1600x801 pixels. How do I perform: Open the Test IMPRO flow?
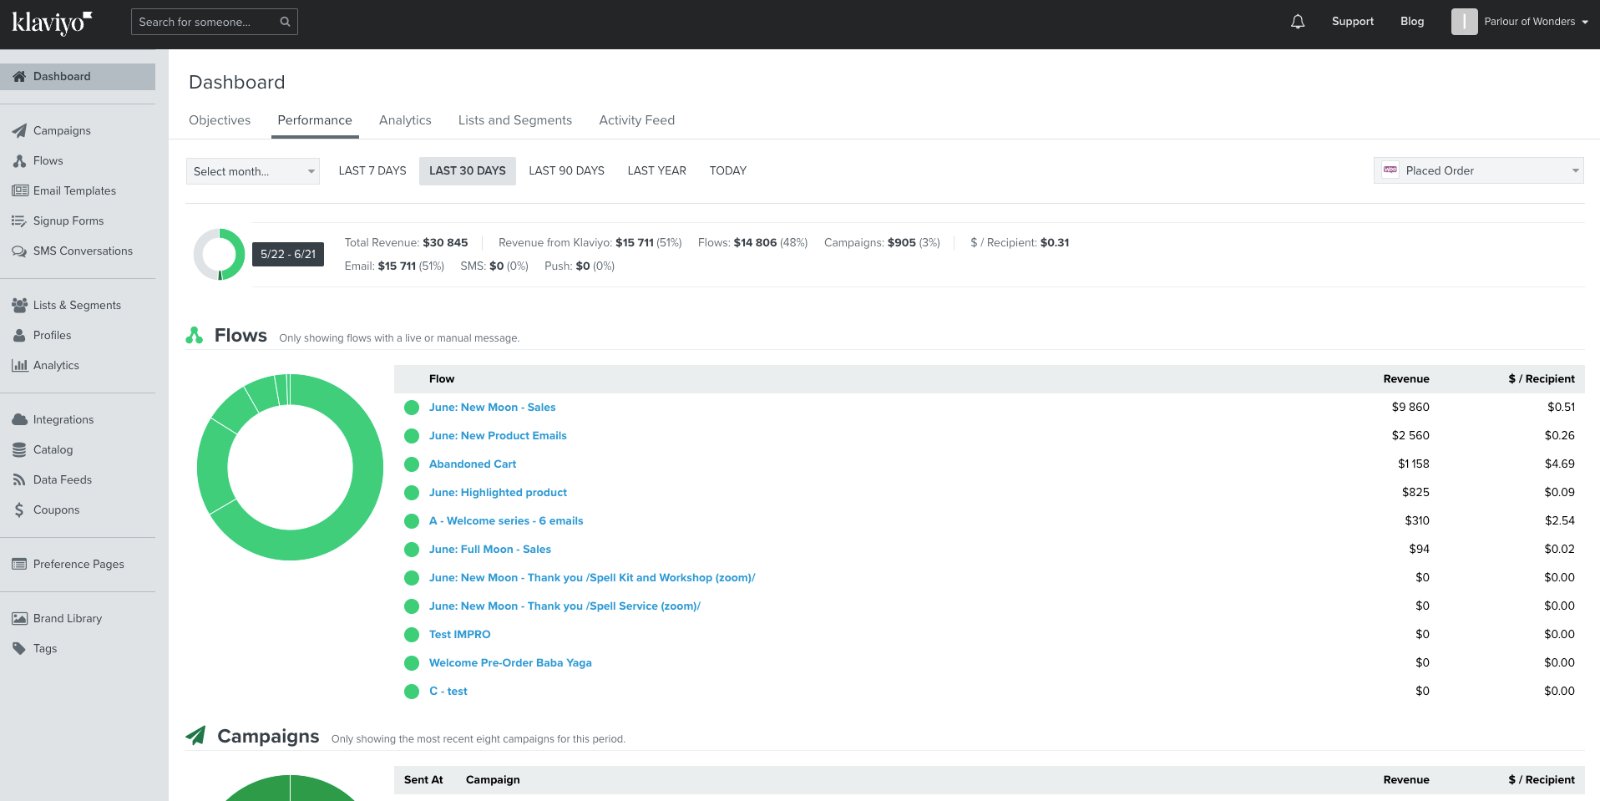pyautogui.click(x=460, y=635)
